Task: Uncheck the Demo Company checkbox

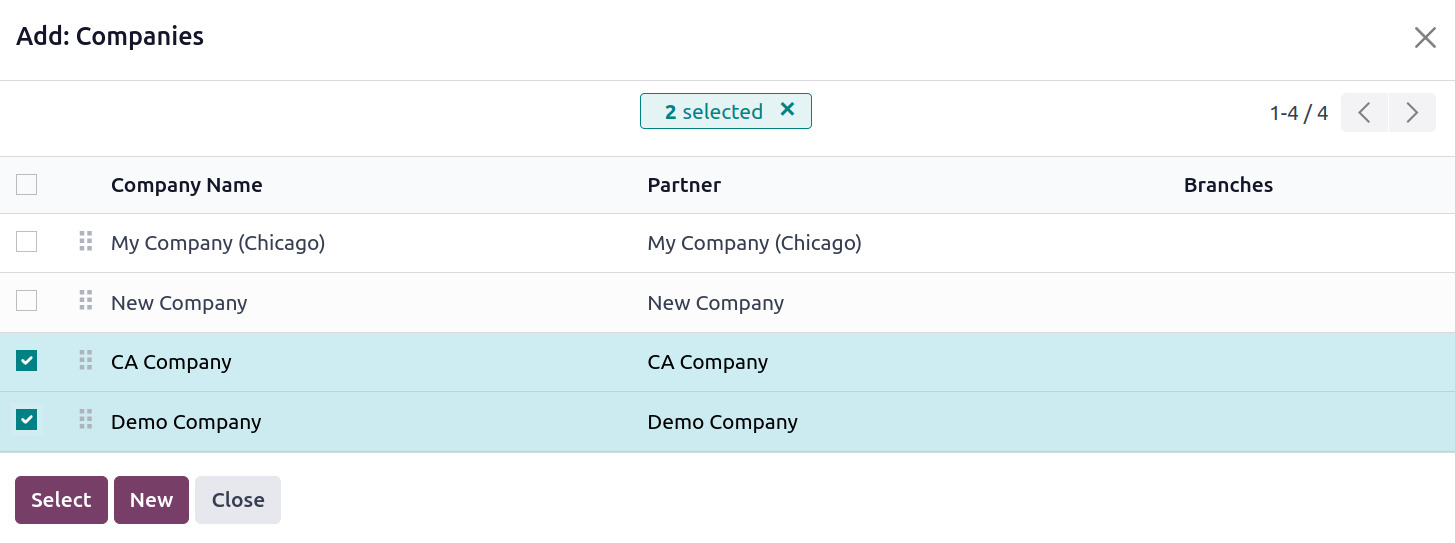Action: click(27, 420)
